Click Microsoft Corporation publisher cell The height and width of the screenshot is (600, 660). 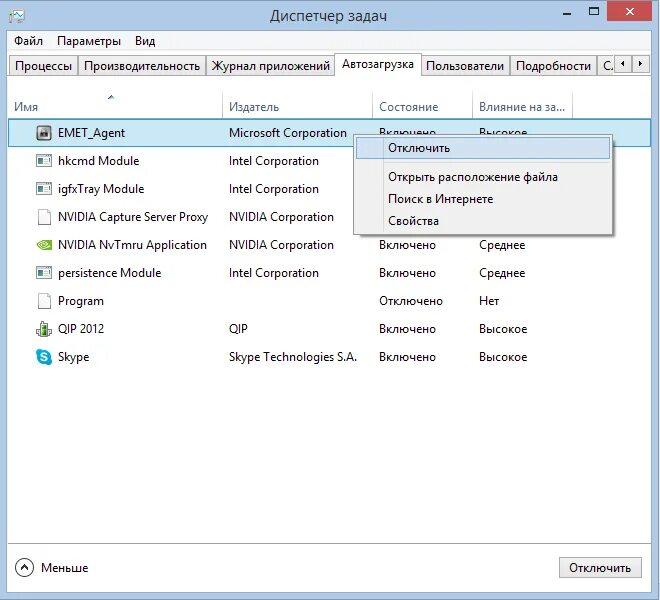tap(288, 133)
